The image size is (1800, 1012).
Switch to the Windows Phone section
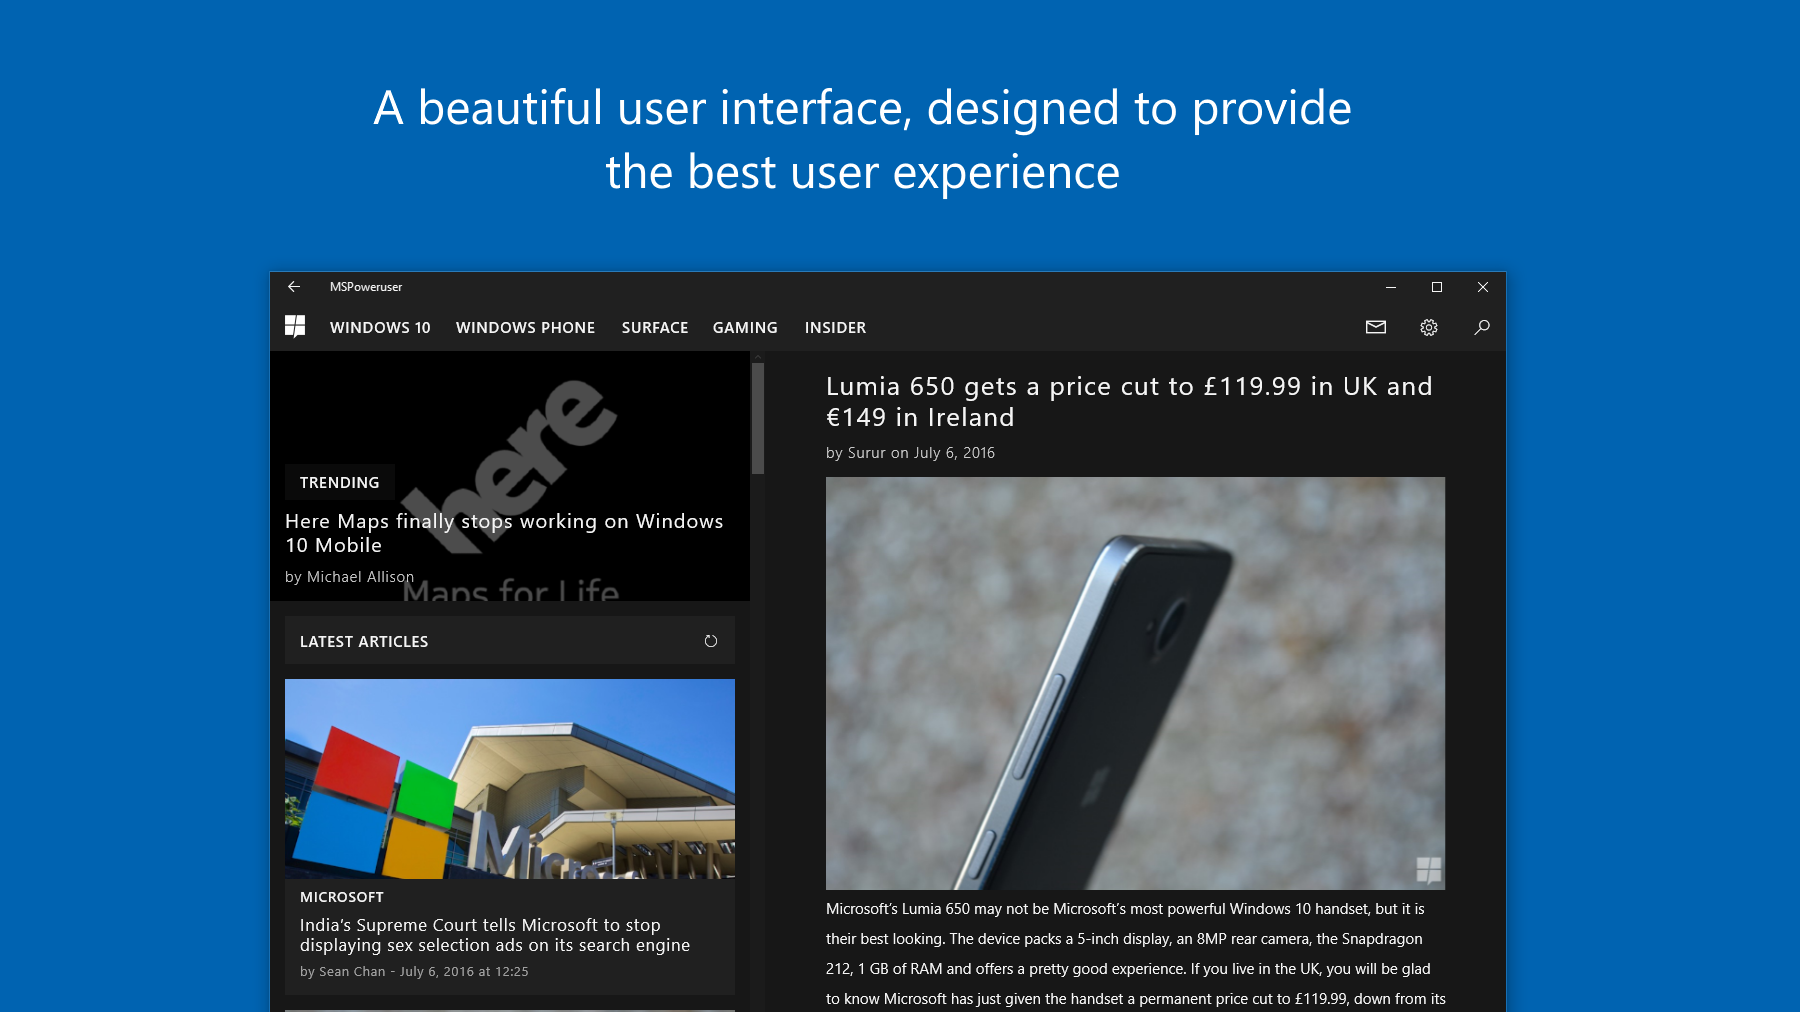pyautogui.click(x=525, y=328)
